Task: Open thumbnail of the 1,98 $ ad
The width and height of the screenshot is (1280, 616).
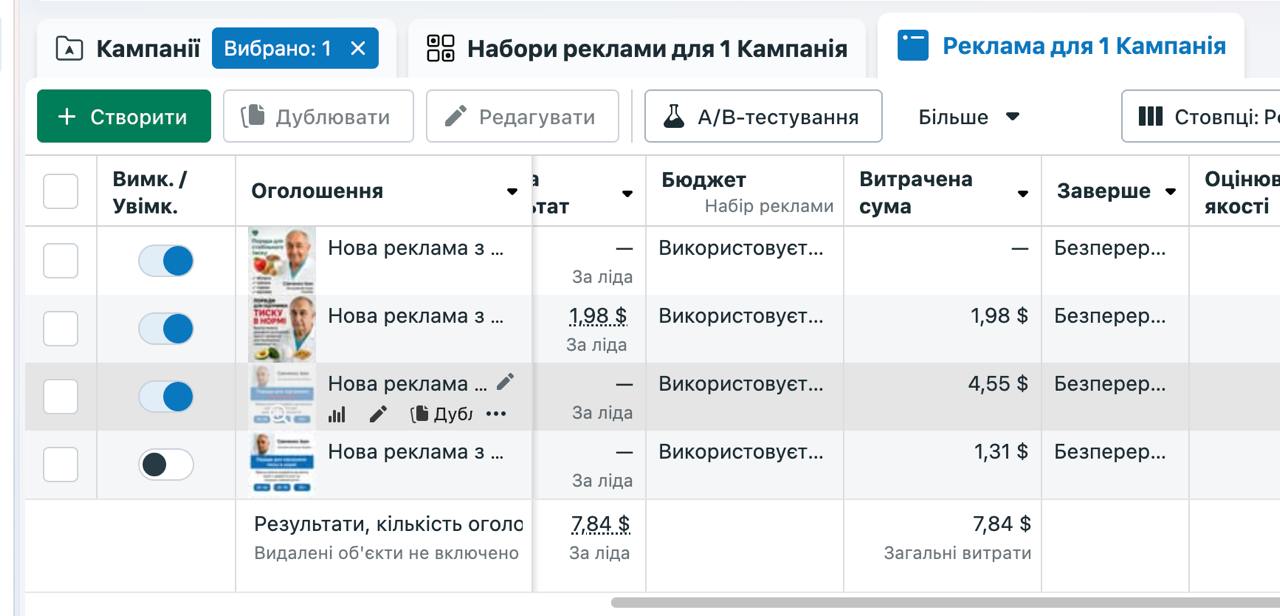Action: 282,328
